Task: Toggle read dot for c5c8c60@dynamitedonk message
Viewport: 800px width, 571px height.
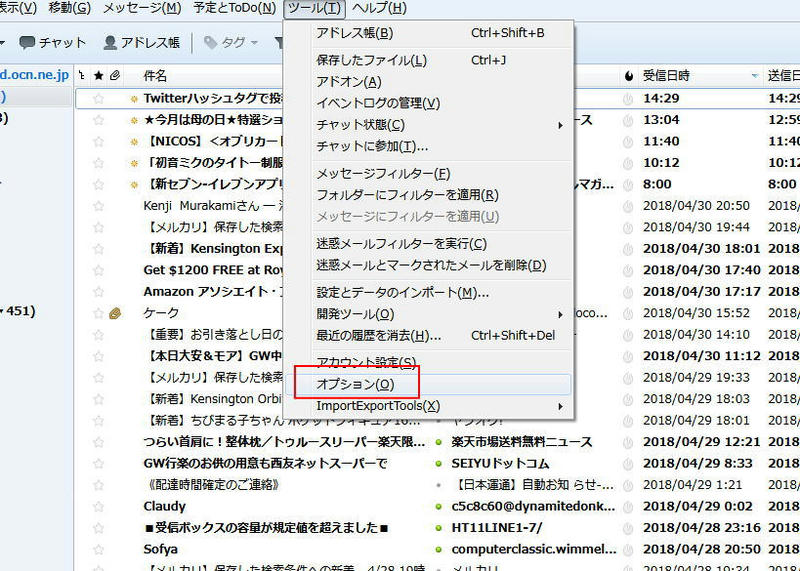Action: point(438,506)
